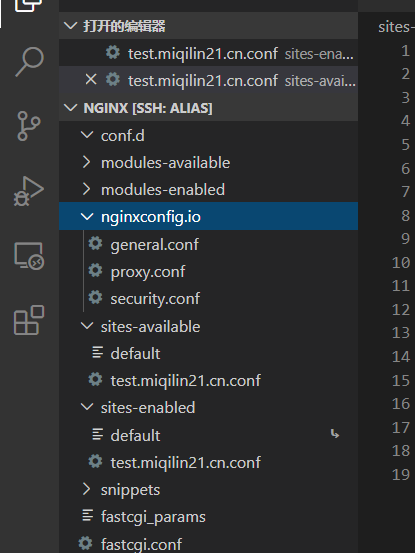Open test.miqilin21.cn.conf under sites-enabled
This screenshot has width=415, height=553.
pyautogui.click(x=208, y=462)
